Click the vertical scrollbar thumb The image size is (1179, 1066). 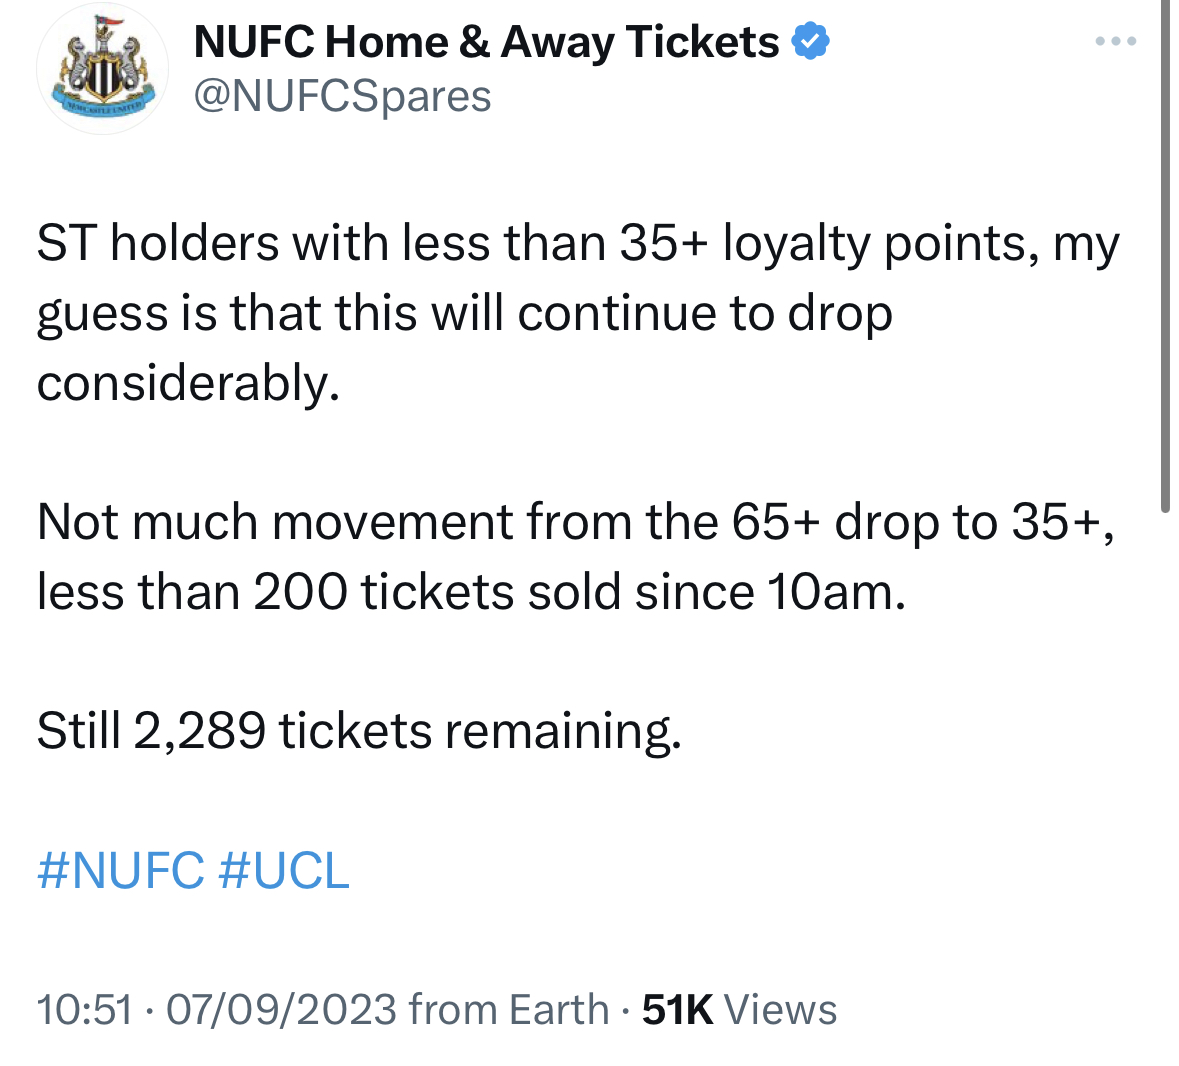tap(1165, 256)
